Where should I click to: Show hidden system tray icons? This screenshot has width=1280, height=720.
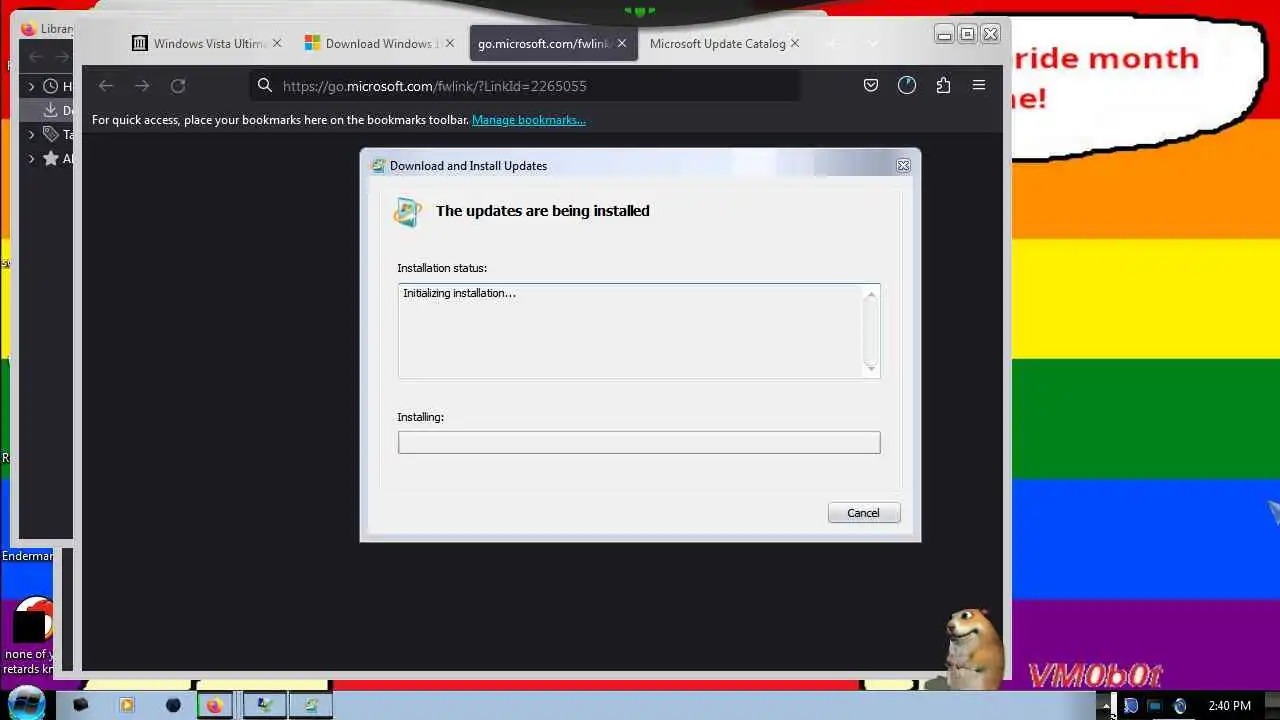(x=1106, y=706)
